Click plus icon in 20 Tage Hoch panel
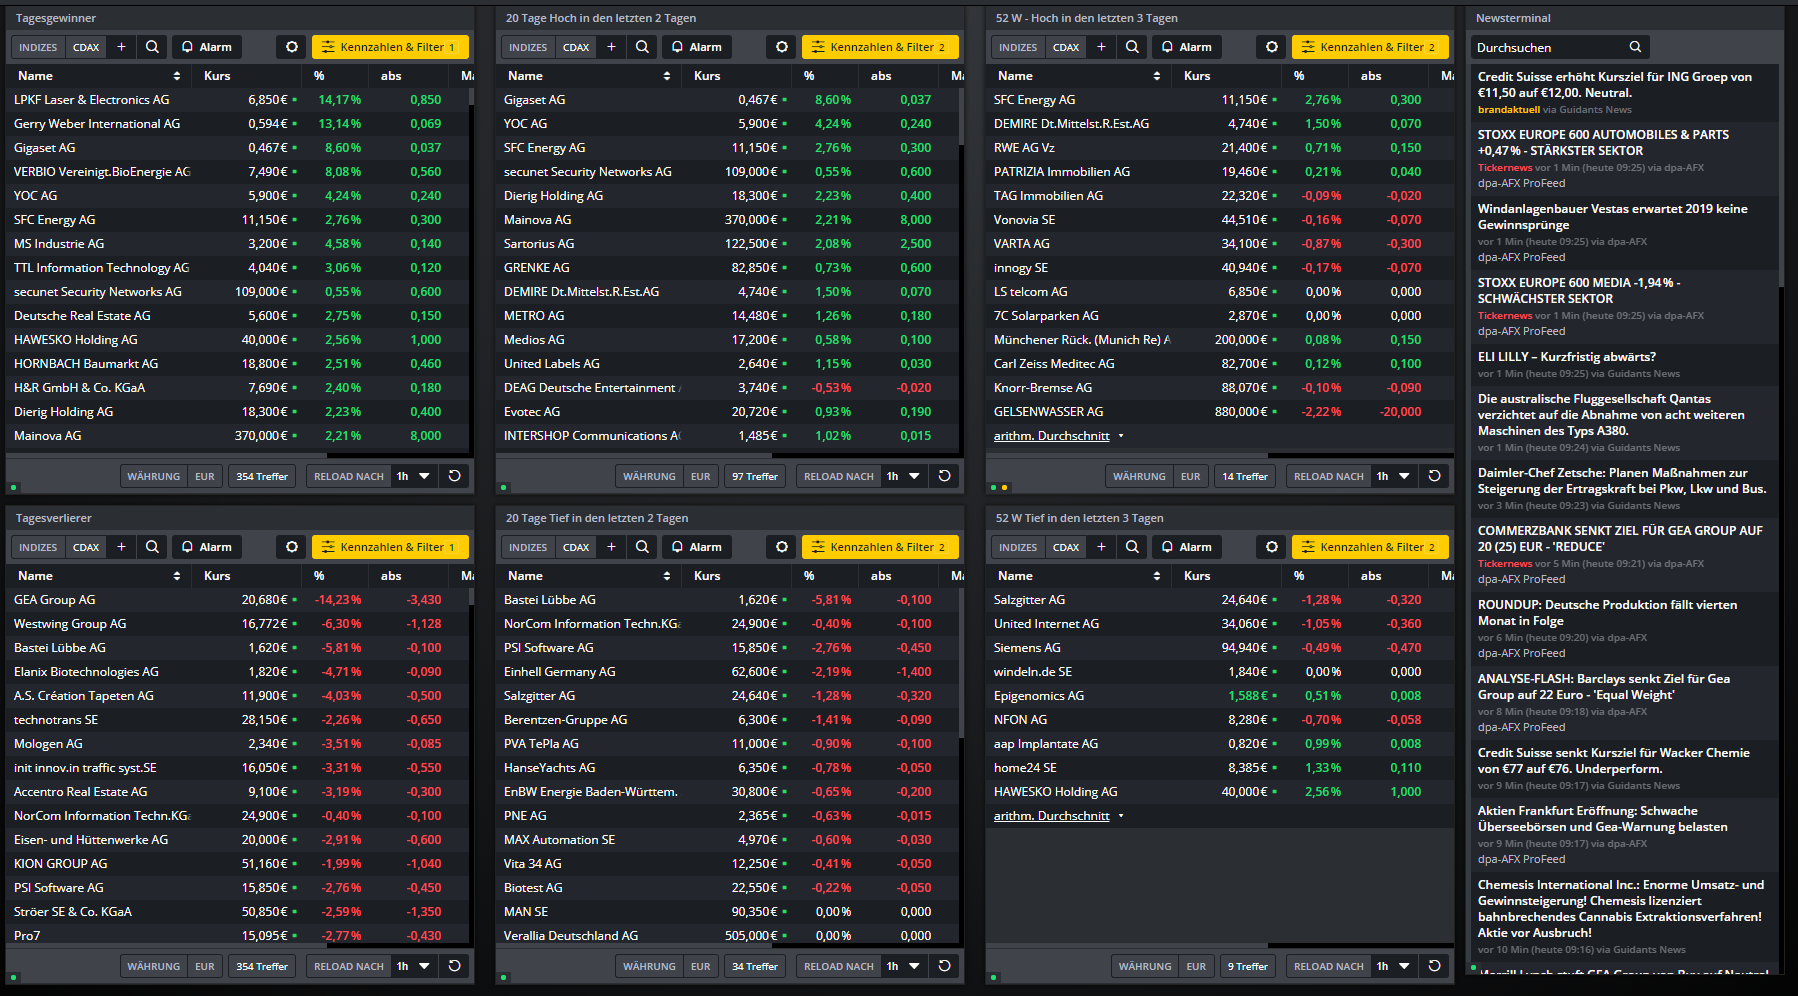Viewport: 1798px width, 996px height. click(x=611, y=47)
